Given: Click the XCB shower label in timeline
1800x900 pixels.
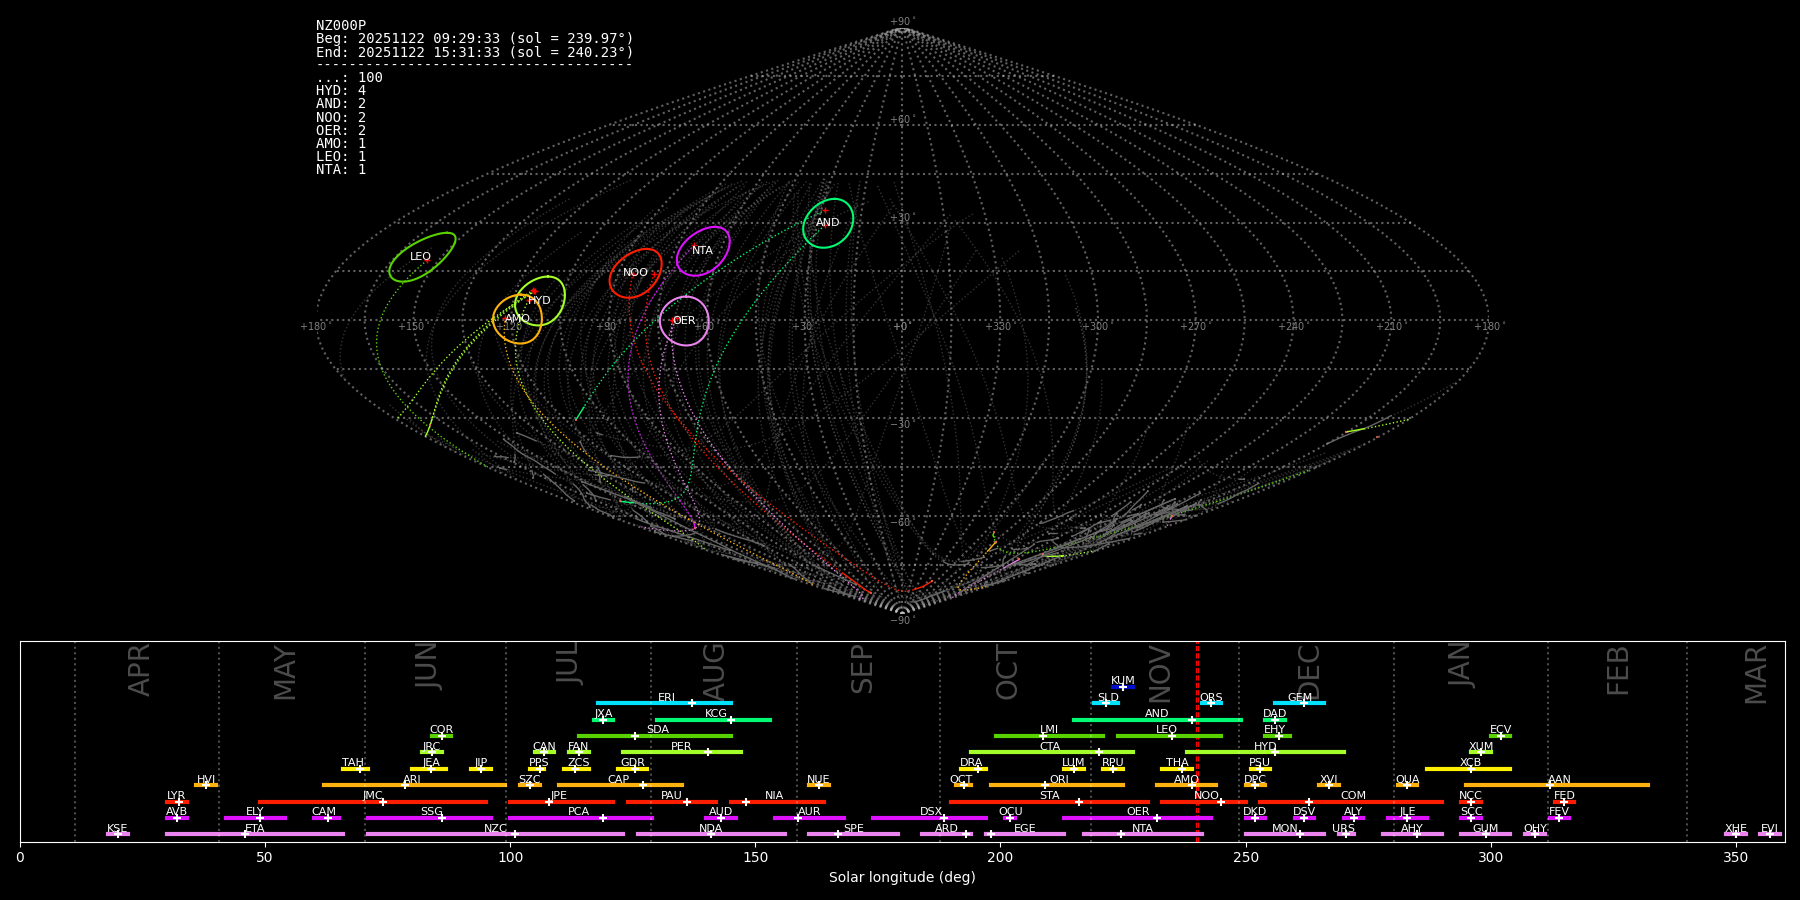Looking at the screenshot, I should click(1470, 762).
